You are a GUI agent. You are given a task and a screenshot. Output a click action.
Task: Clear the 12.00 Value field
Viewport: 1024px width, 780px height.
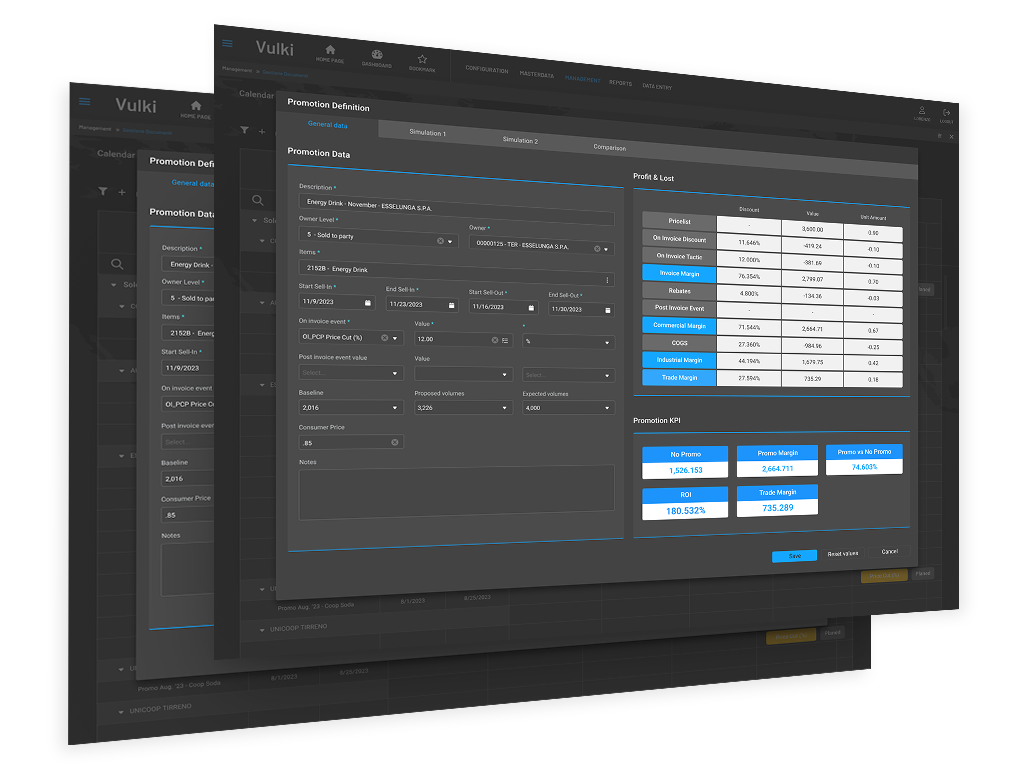(495, 340)
